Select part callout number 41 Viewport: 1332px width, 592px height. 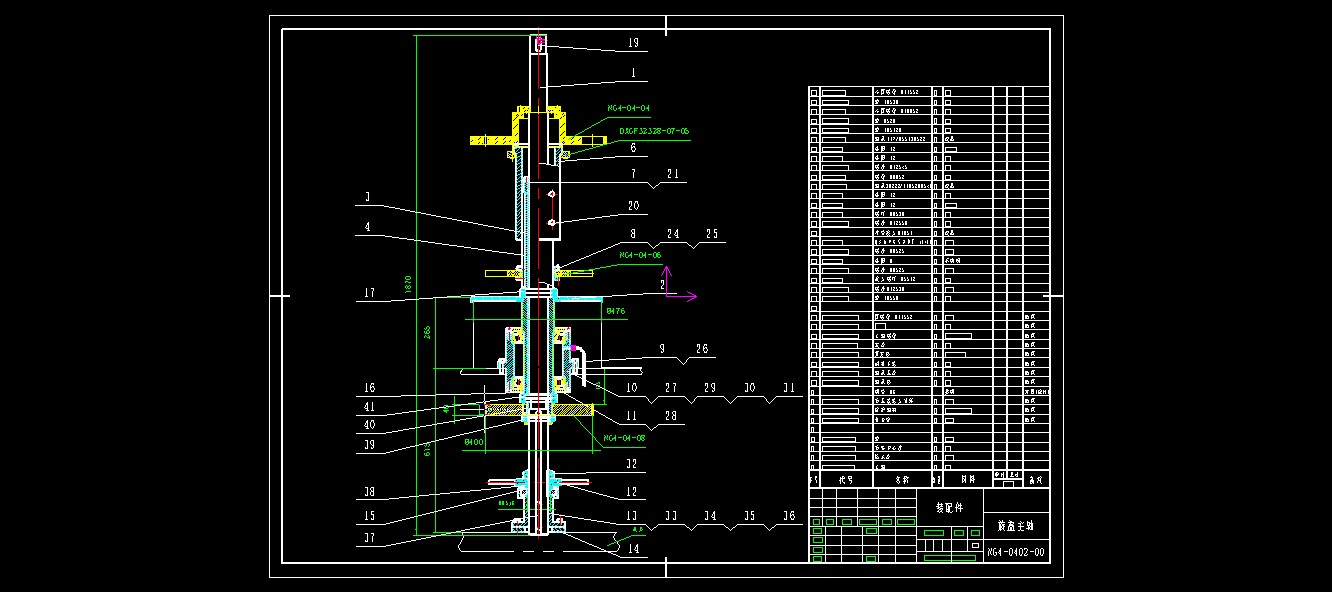[369, 407]
